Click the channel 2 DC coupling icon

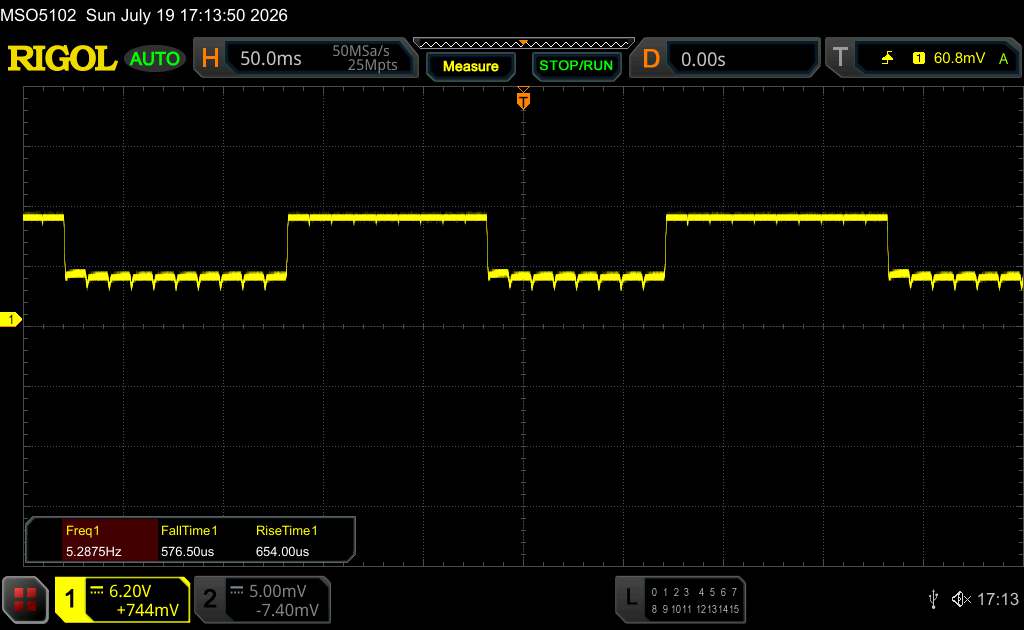236,591
